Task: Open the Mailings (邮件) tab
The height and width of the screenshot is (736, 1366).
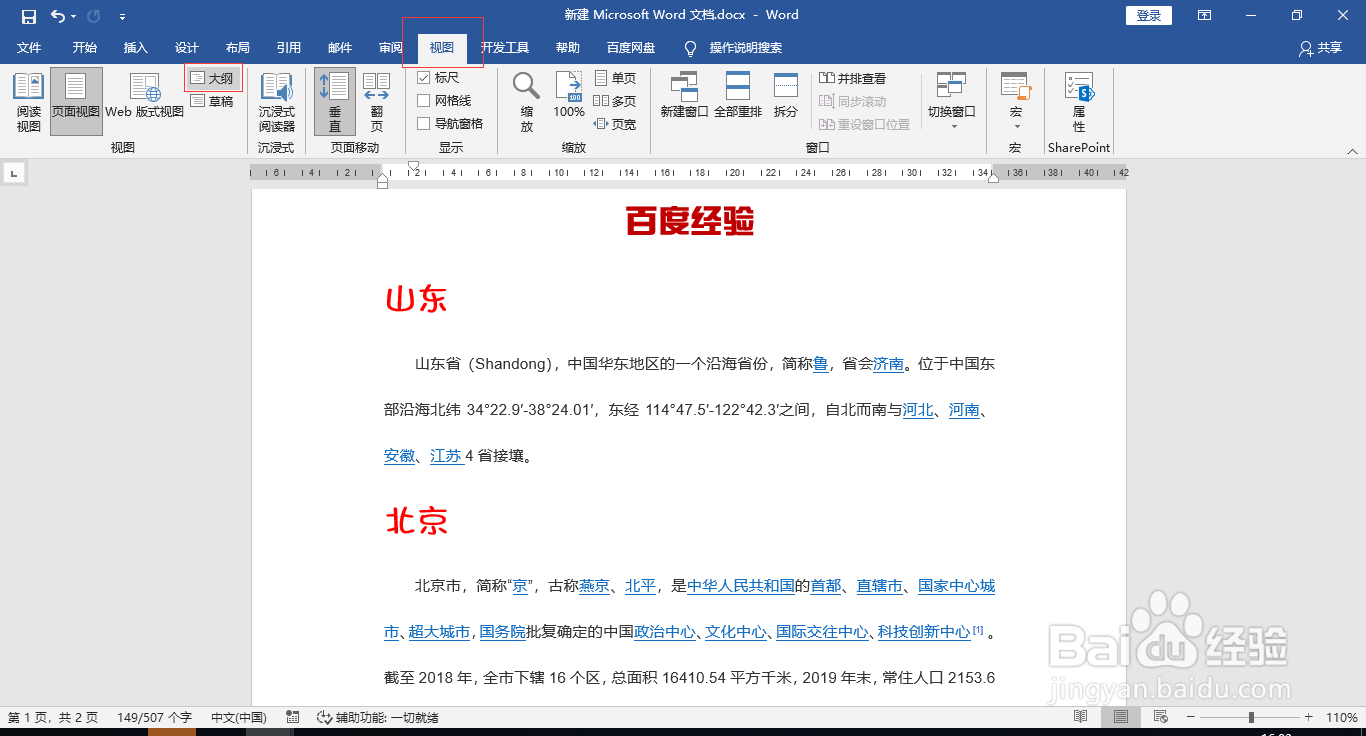Action: 340,48
